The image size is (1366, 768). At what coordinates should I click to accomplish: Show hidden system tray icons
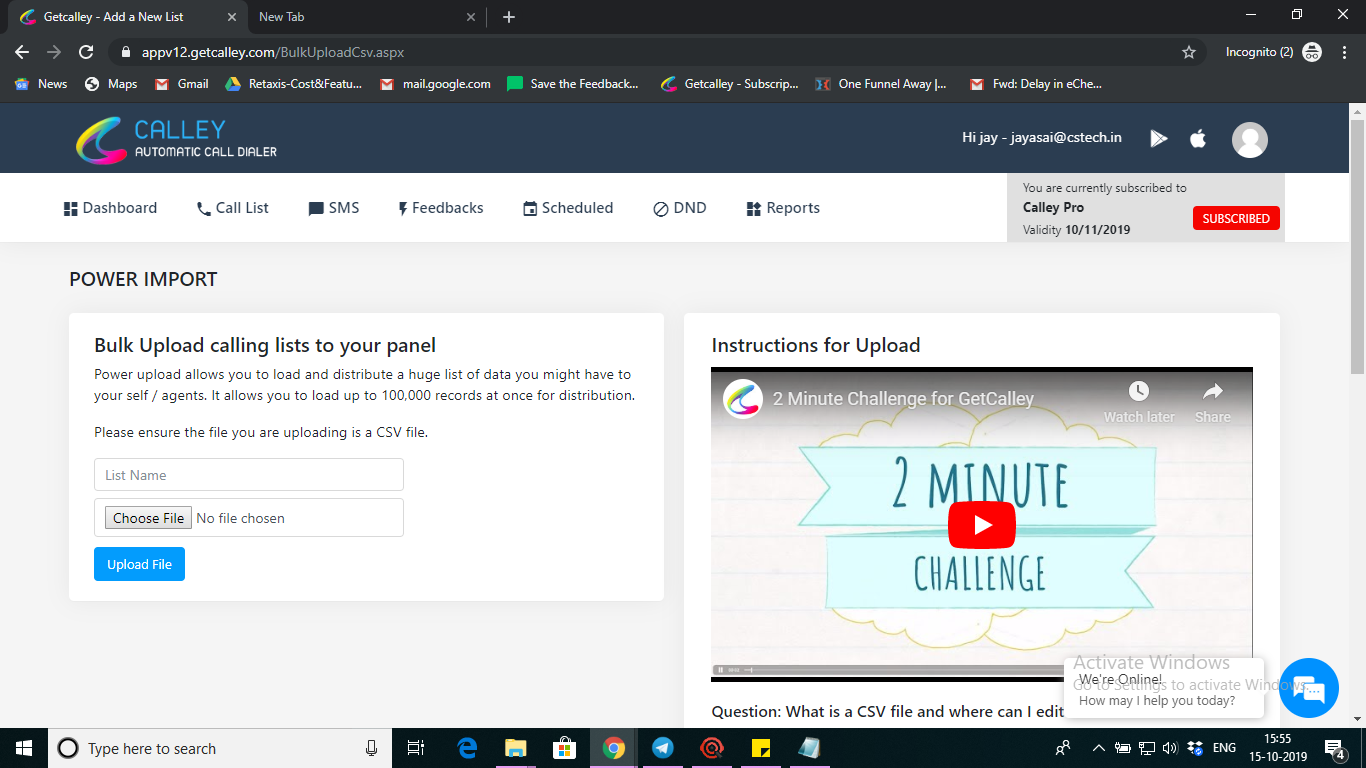pos(1099,748)
